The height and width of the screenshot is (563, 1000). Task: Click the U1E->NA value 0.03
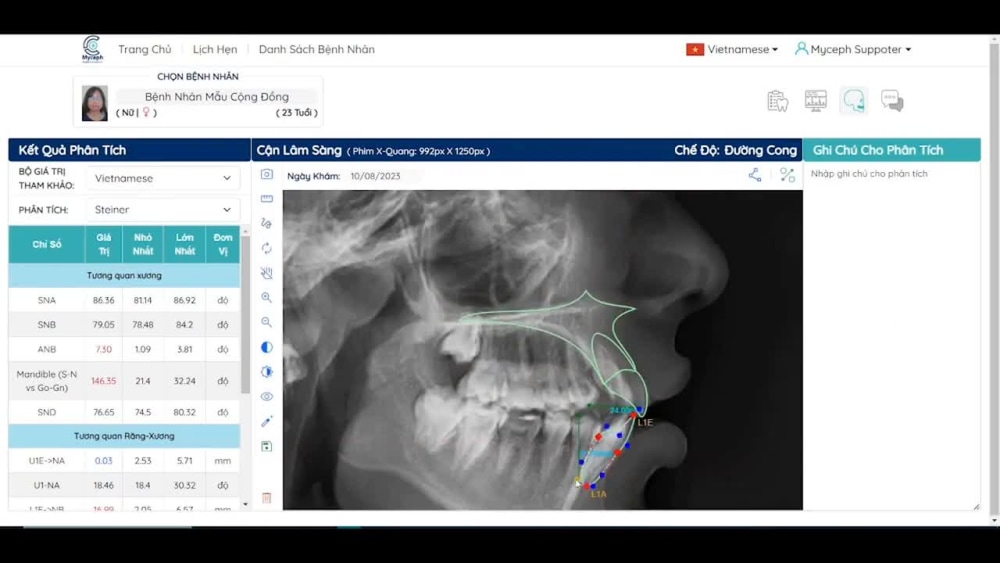pyautogui.click(x=103, y=460)
